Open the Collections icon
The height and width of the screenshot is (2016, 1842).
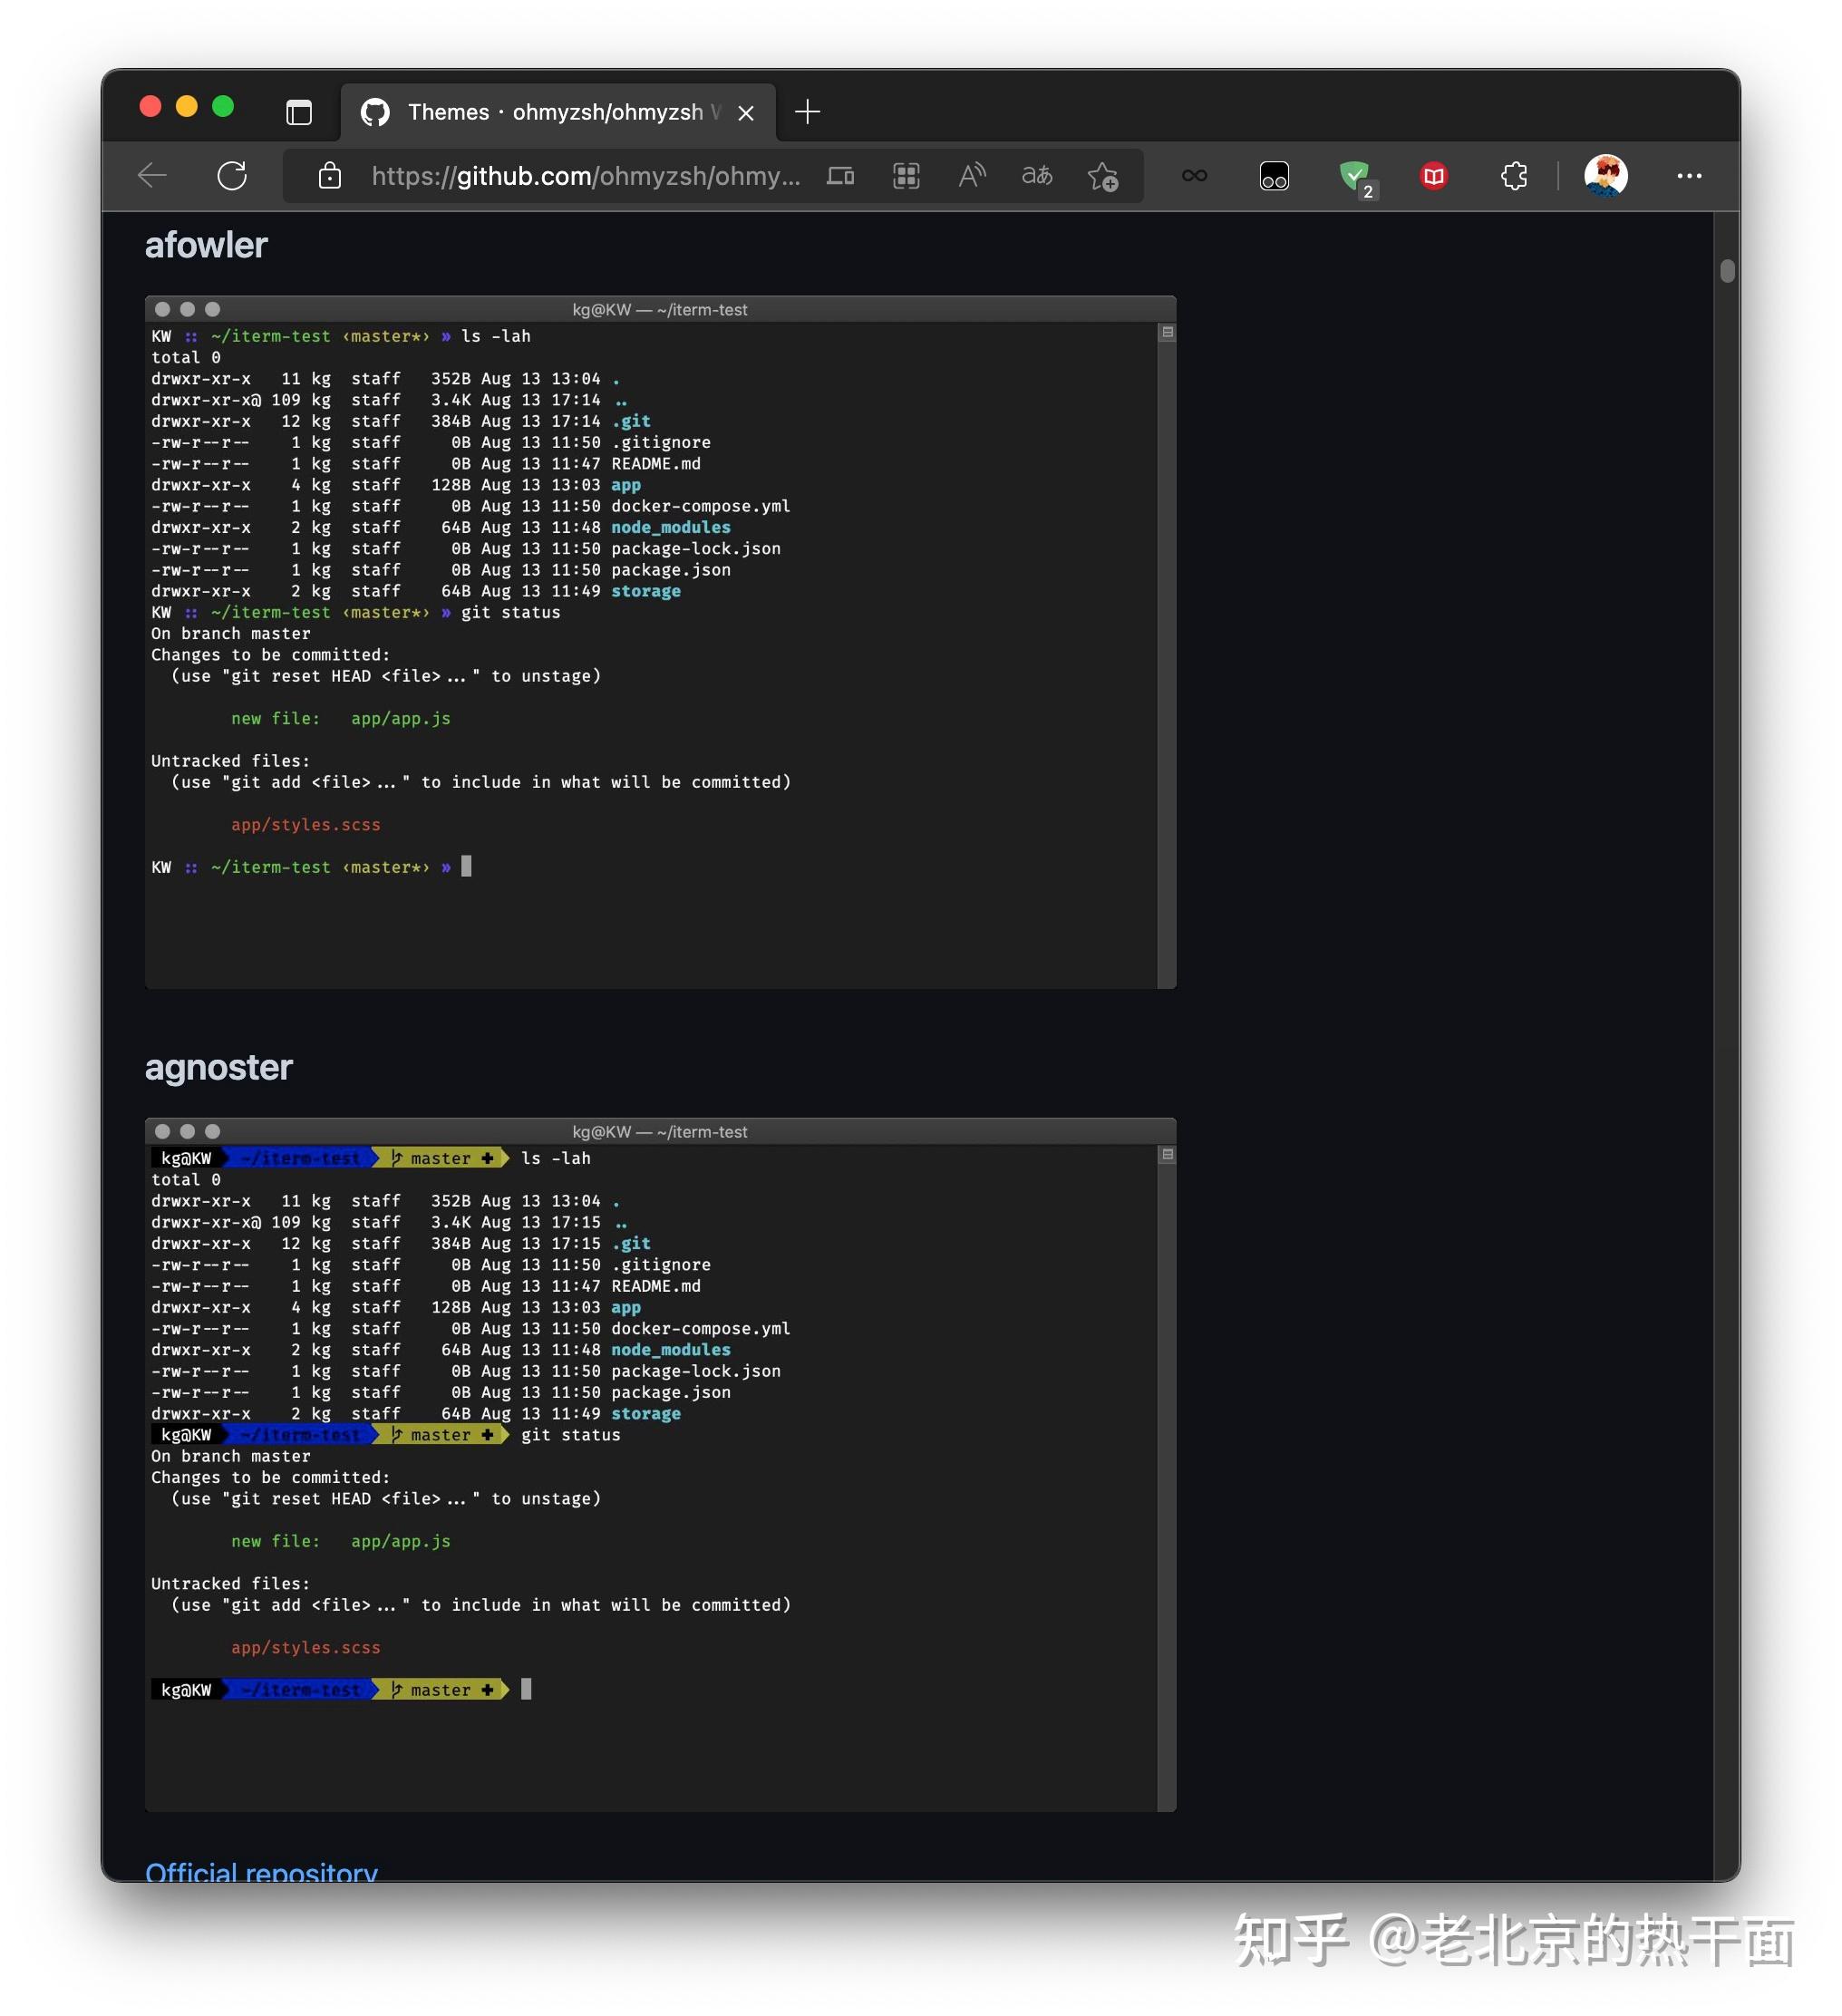click(x=905, y=176)
